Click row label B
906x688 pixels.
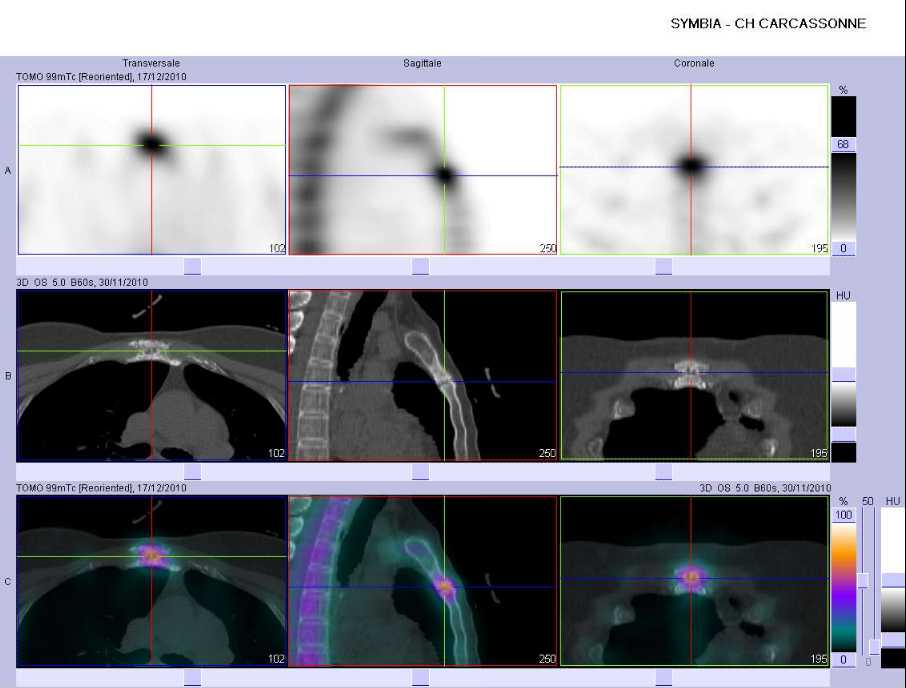8,376
